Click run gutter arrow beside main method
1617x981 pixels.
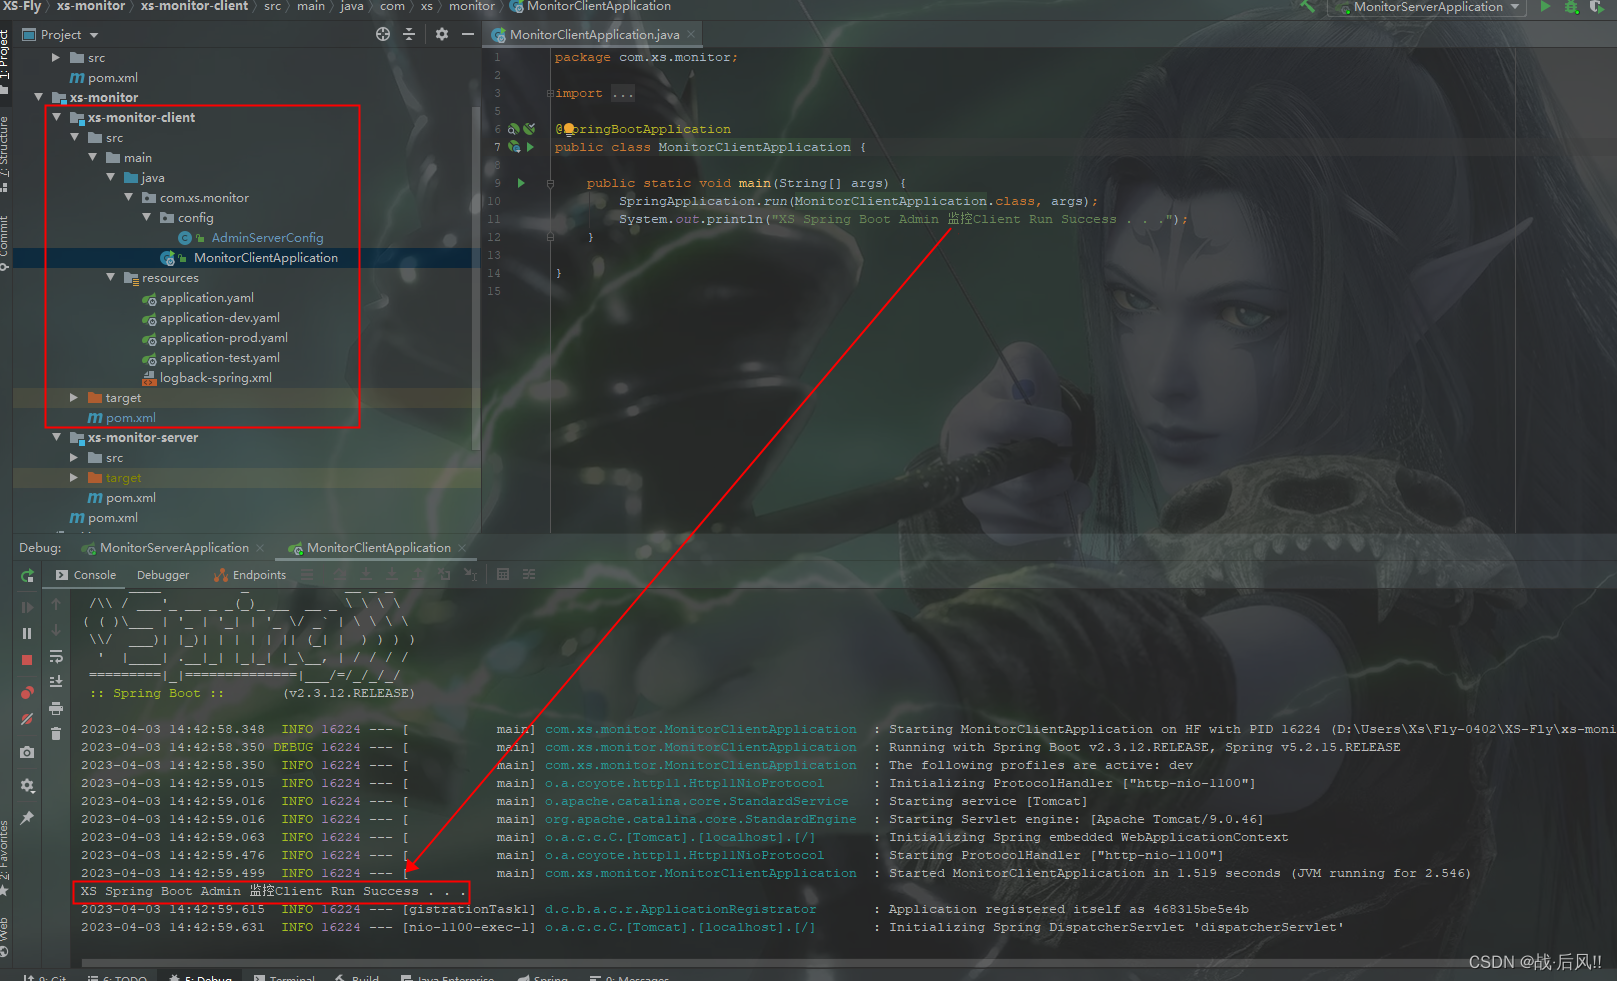pyautogui.click(x=520, y=183)
